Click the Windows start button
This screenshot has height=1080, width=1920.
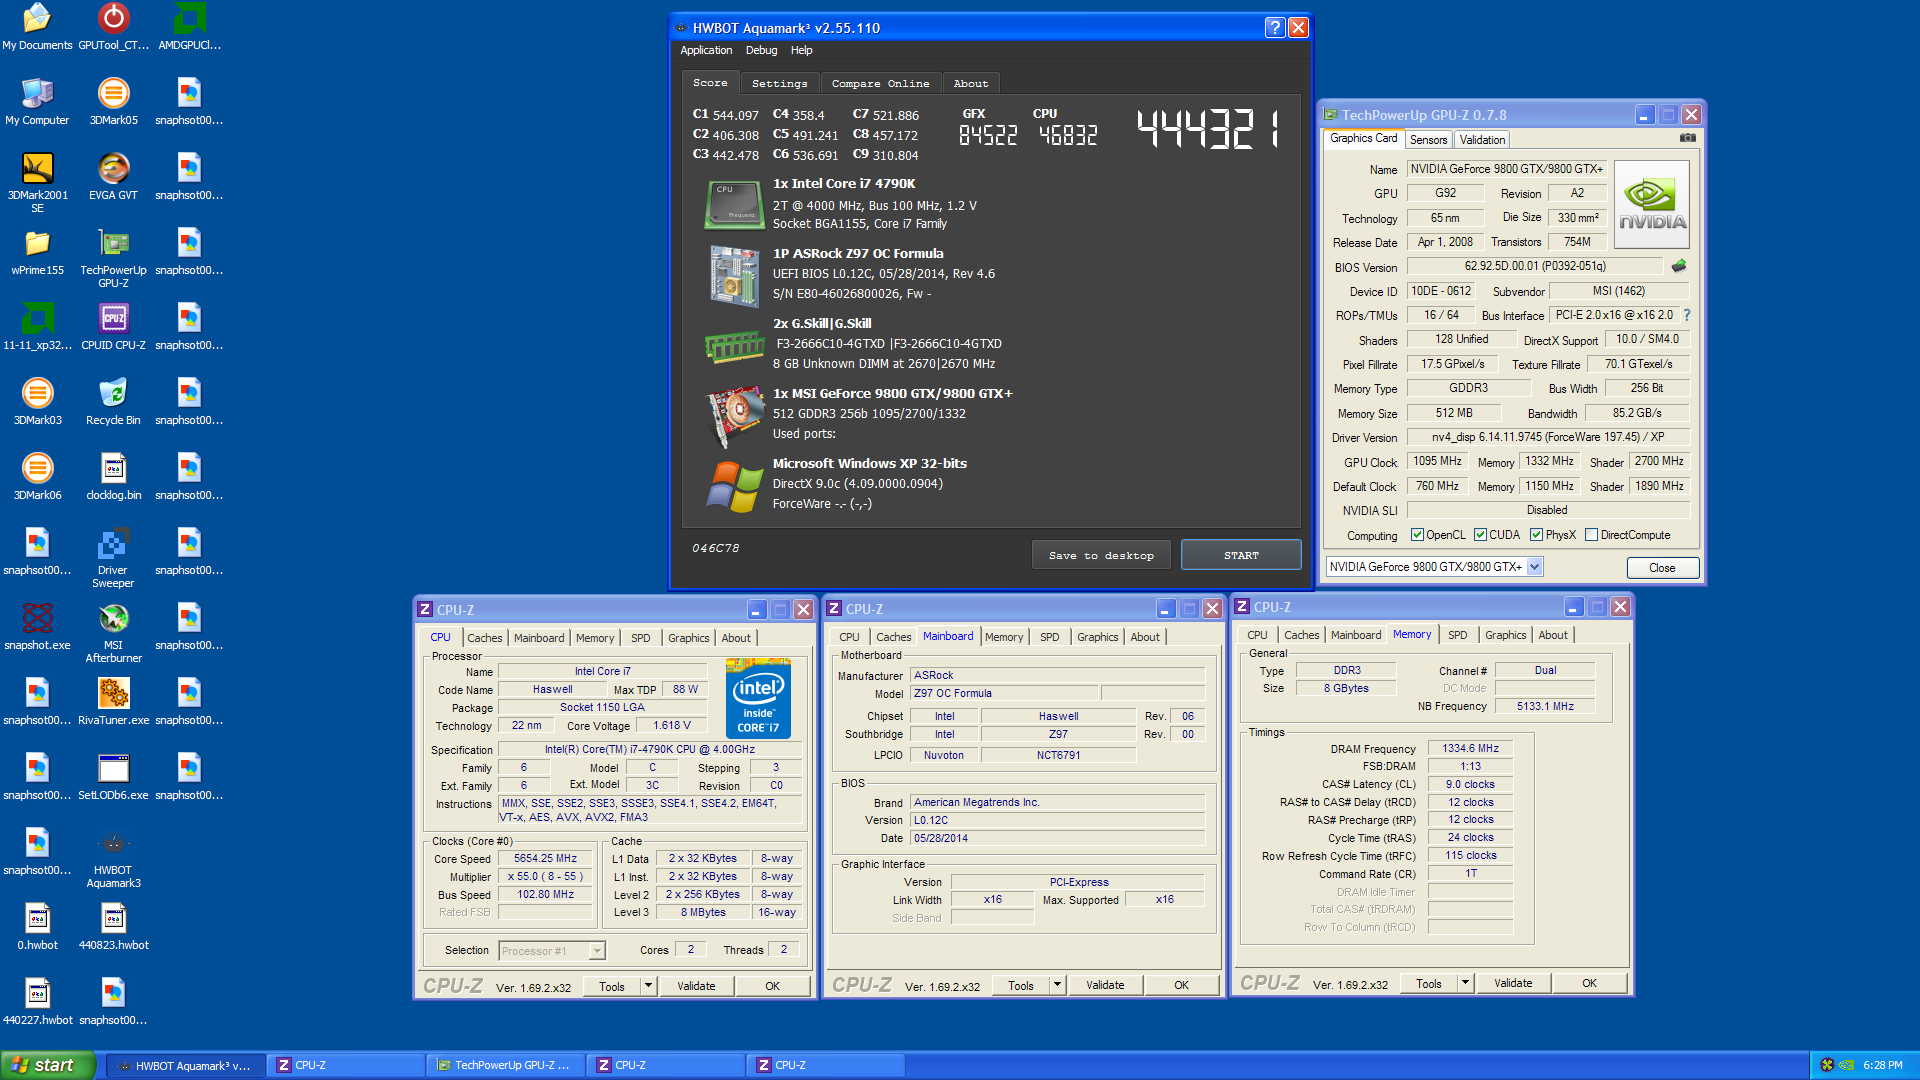(48, 1065)
